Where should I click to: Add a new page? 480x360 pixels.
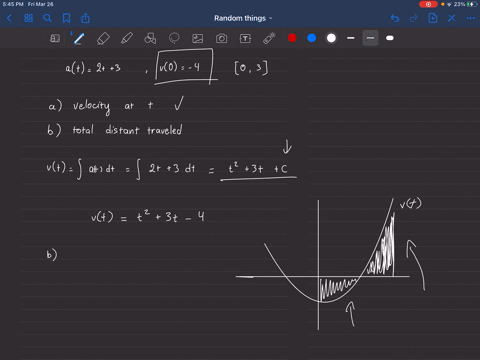click(x=433, y=18)
